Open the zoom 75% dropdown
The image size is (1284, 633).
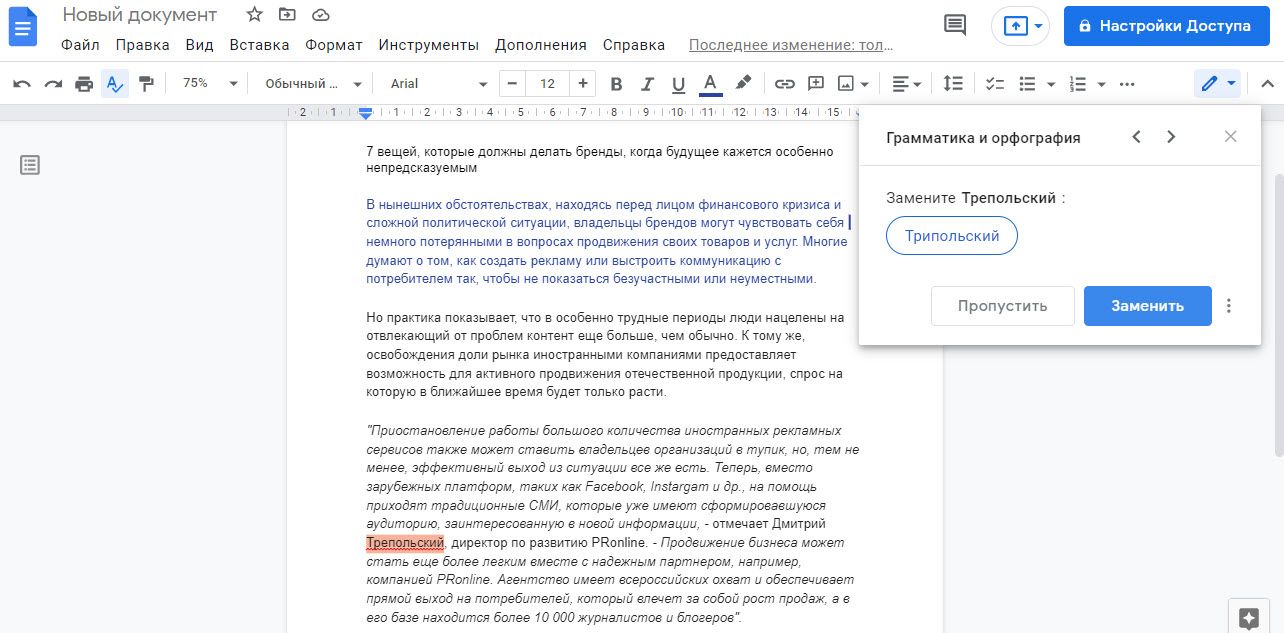(209, 84)
